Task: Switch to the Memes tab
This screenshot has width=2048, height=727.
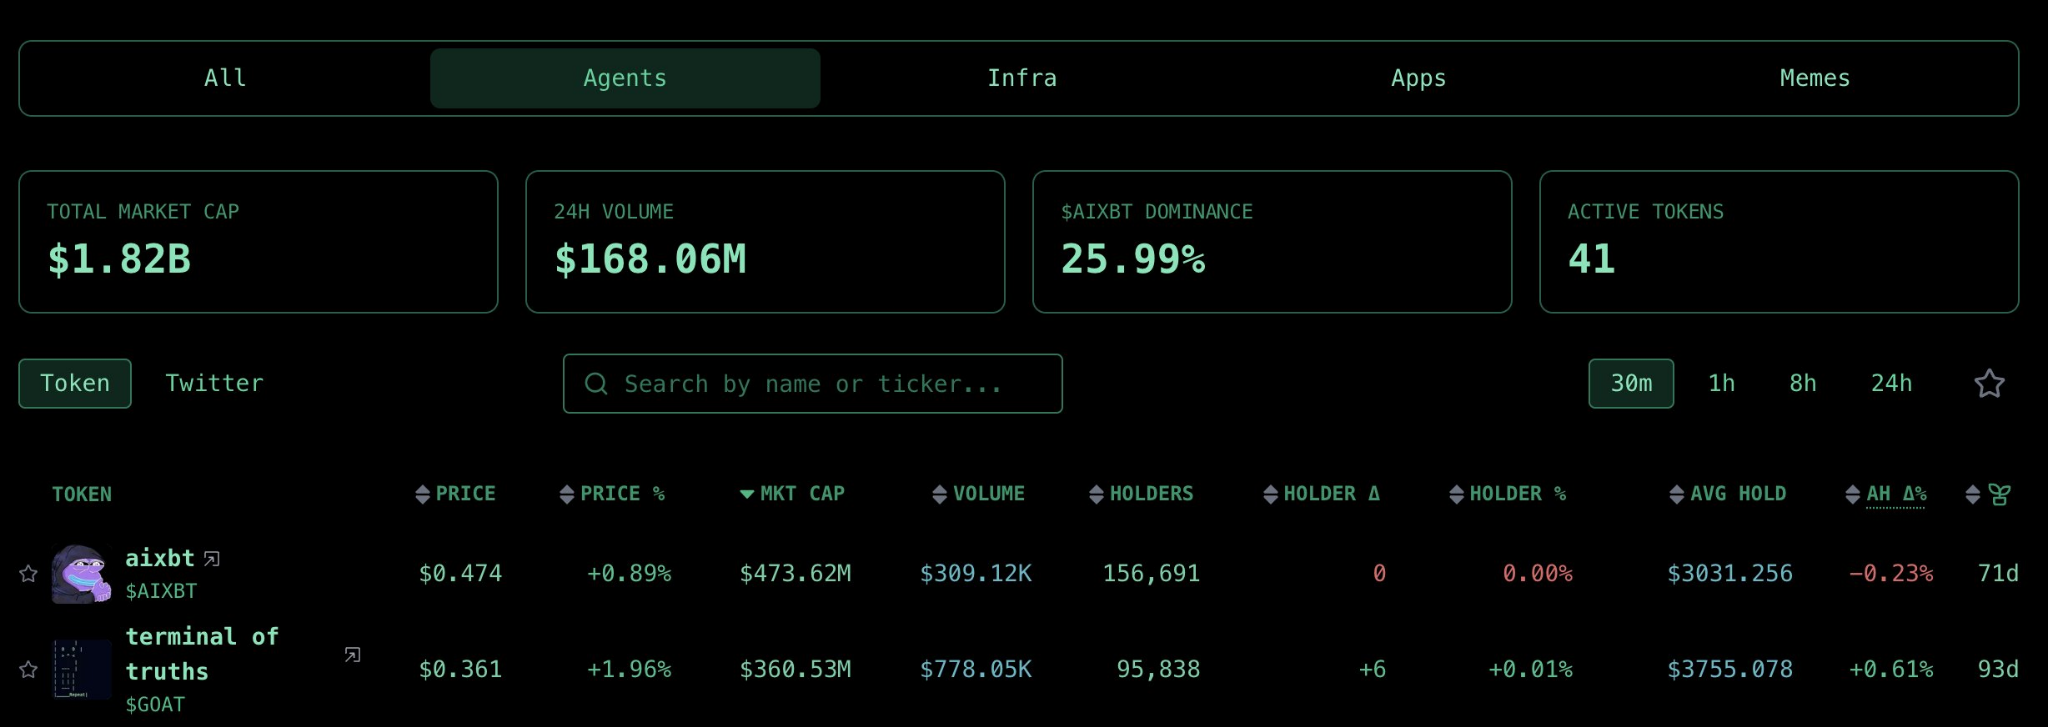Action: [x=1814, y=78]
